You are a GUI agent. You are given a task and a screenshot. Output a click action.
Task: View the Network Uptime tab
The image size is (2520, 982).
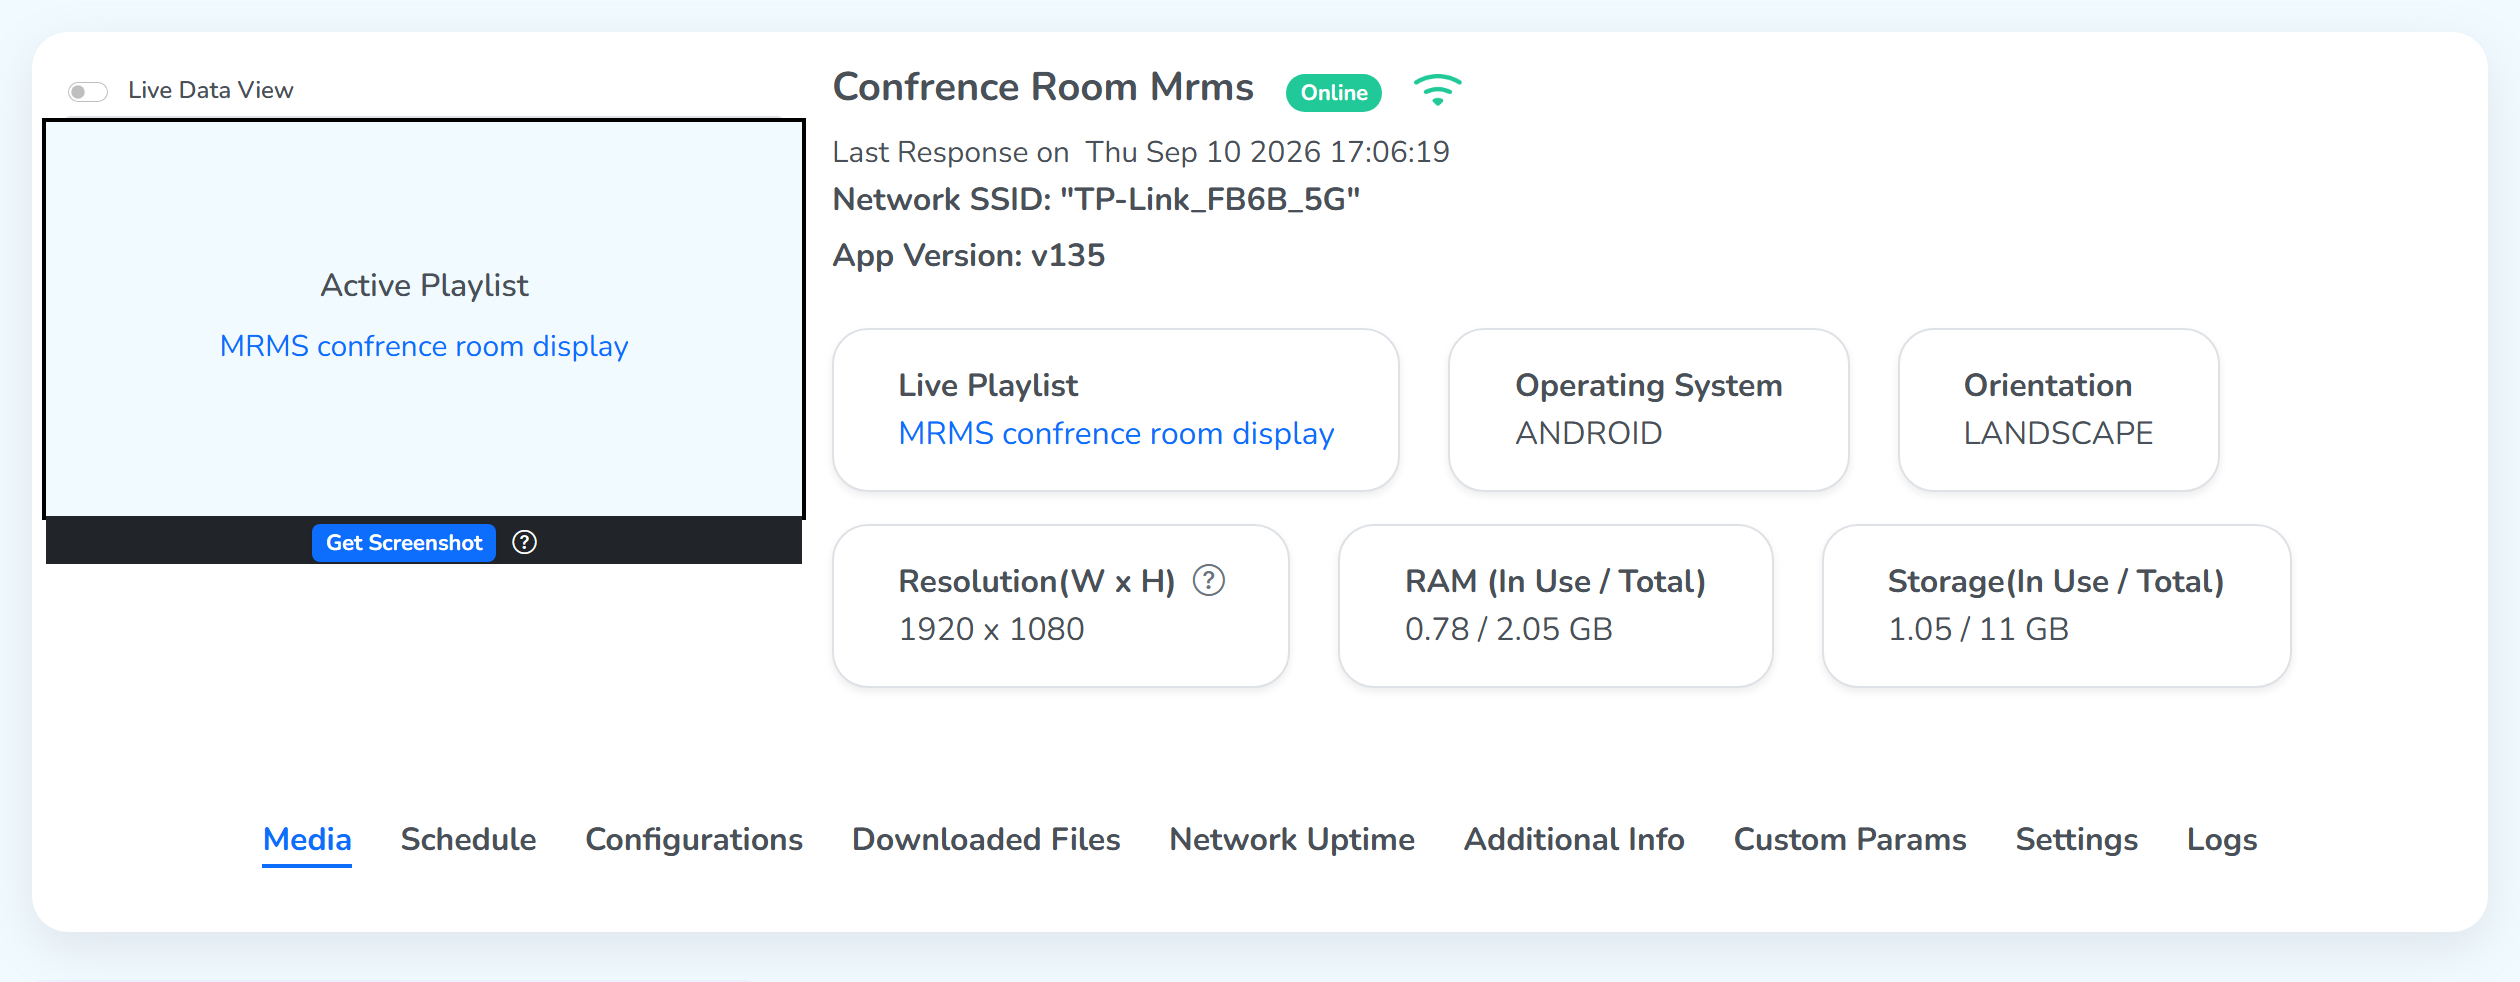coord(1292,840)
